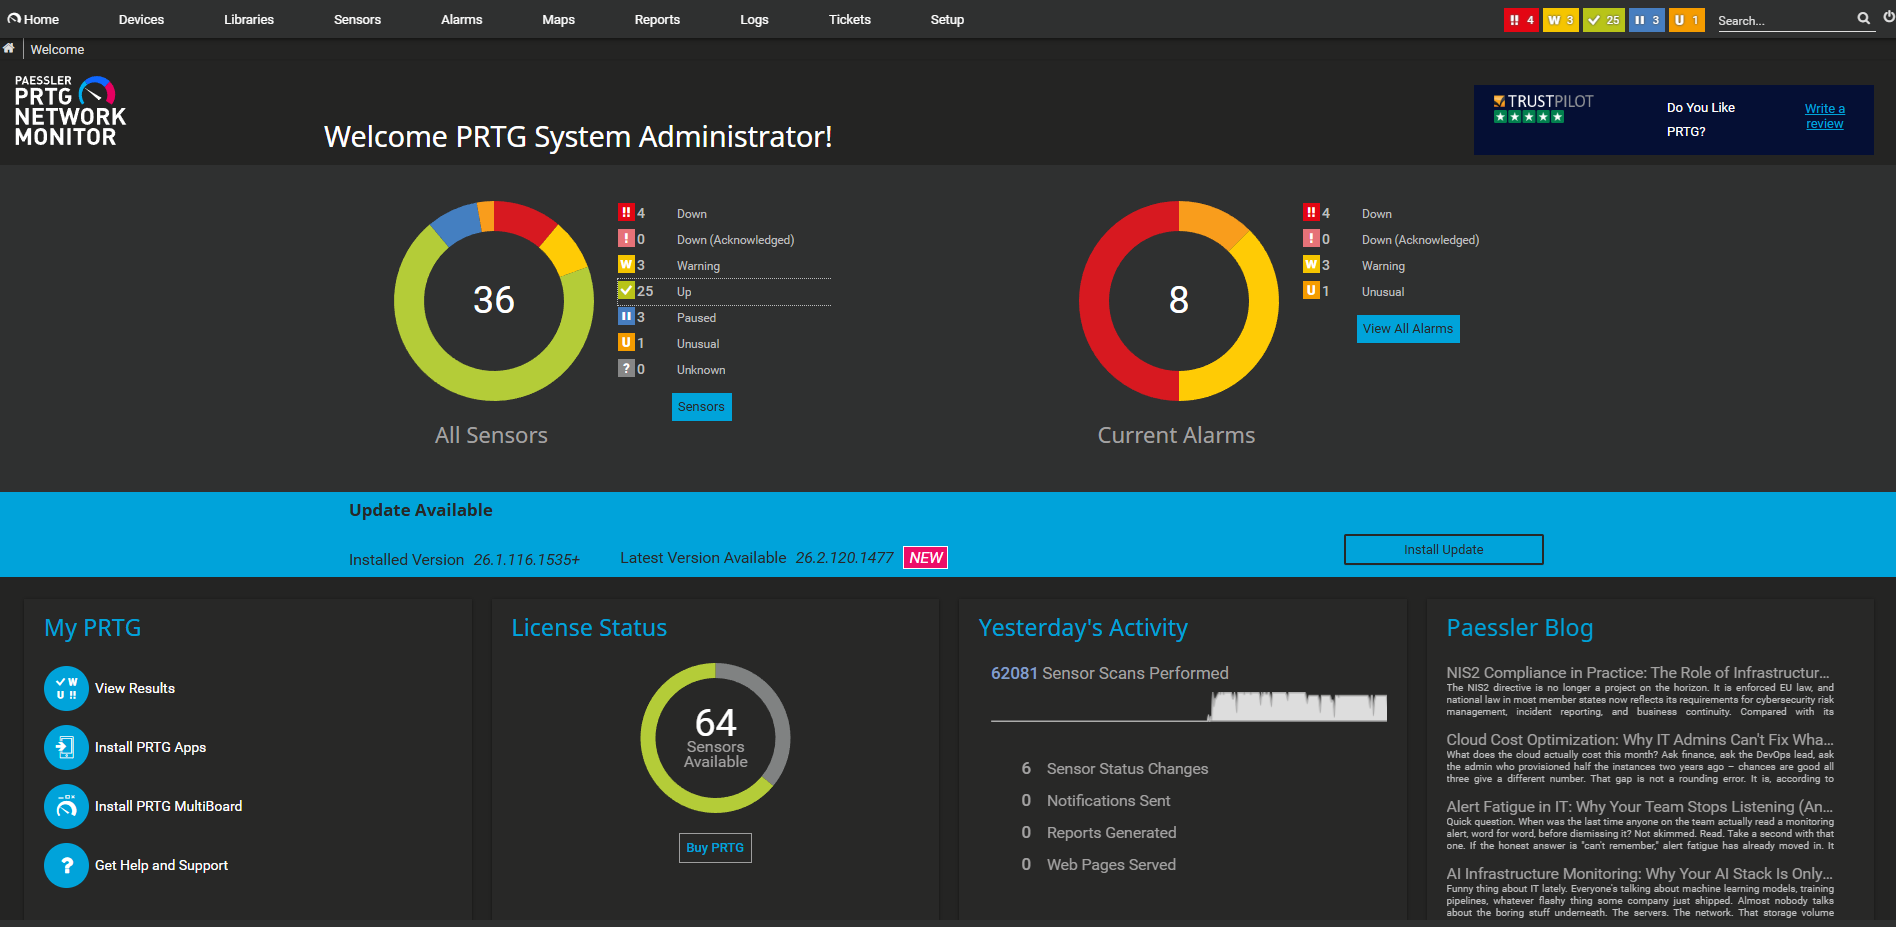Viewport: 1896px width, 927px height.
Task: Open the Install PRTG MultiBoard text link
Action: tap(168, 806)
